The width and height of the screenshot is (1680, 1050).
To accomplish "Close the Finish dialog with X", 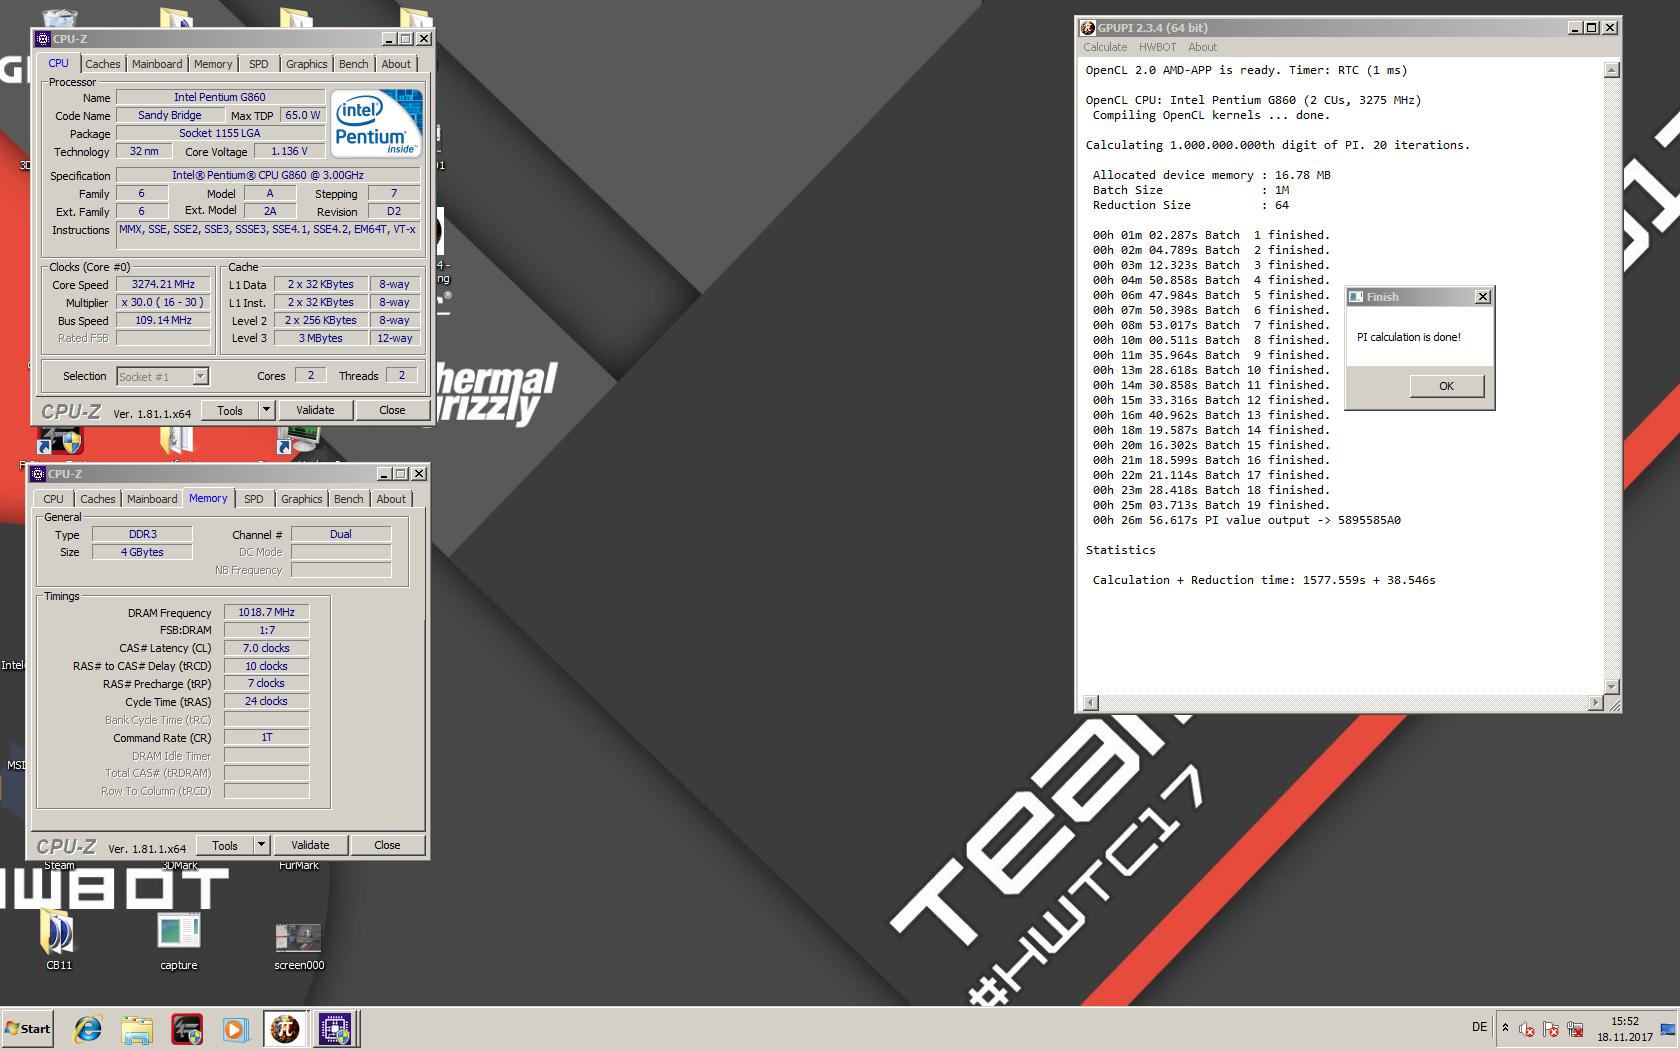I will coord(1483,297).
